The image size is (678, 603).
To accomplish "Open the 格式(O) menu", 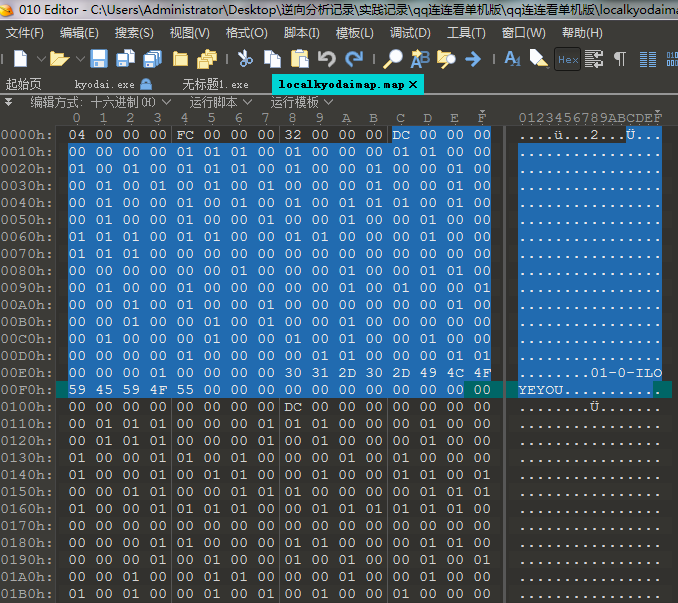I will point(246,33).
